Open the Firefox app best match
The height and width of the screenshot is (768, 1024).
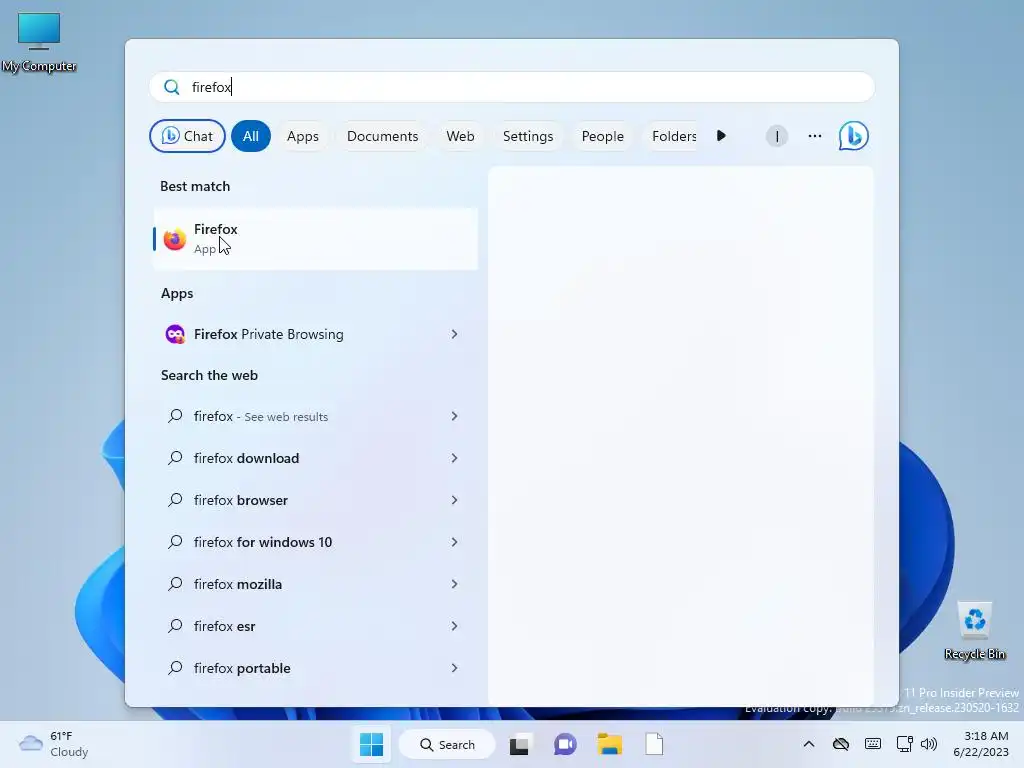coord(315,239)
